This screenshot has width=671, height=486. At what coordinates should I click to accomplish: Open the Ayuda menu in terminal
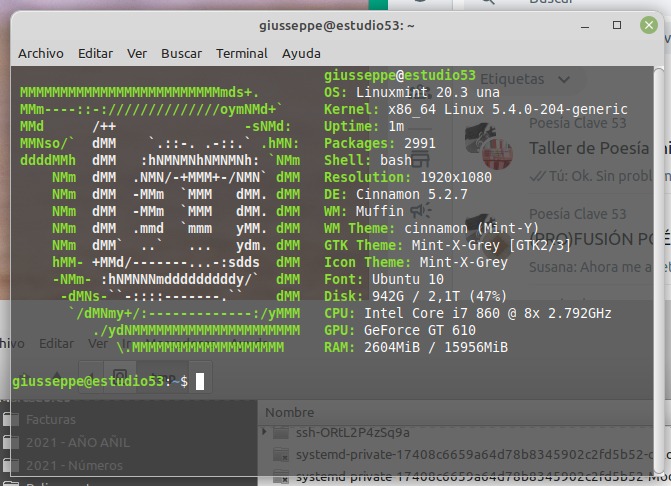click(301, 53)
